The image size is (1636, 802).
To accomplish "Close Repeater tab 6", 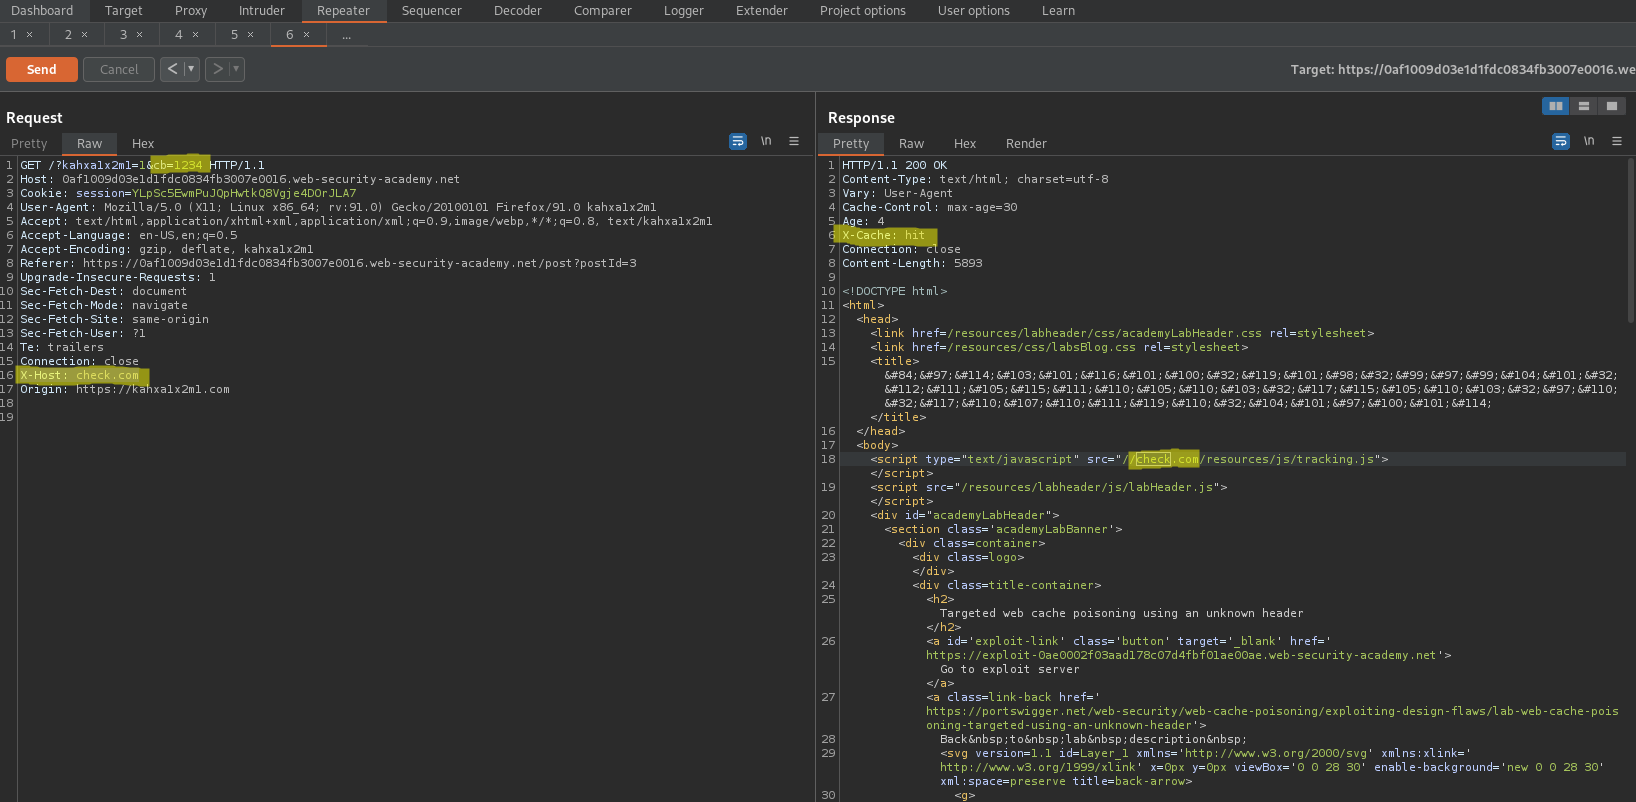I will (x=306, y=35).
